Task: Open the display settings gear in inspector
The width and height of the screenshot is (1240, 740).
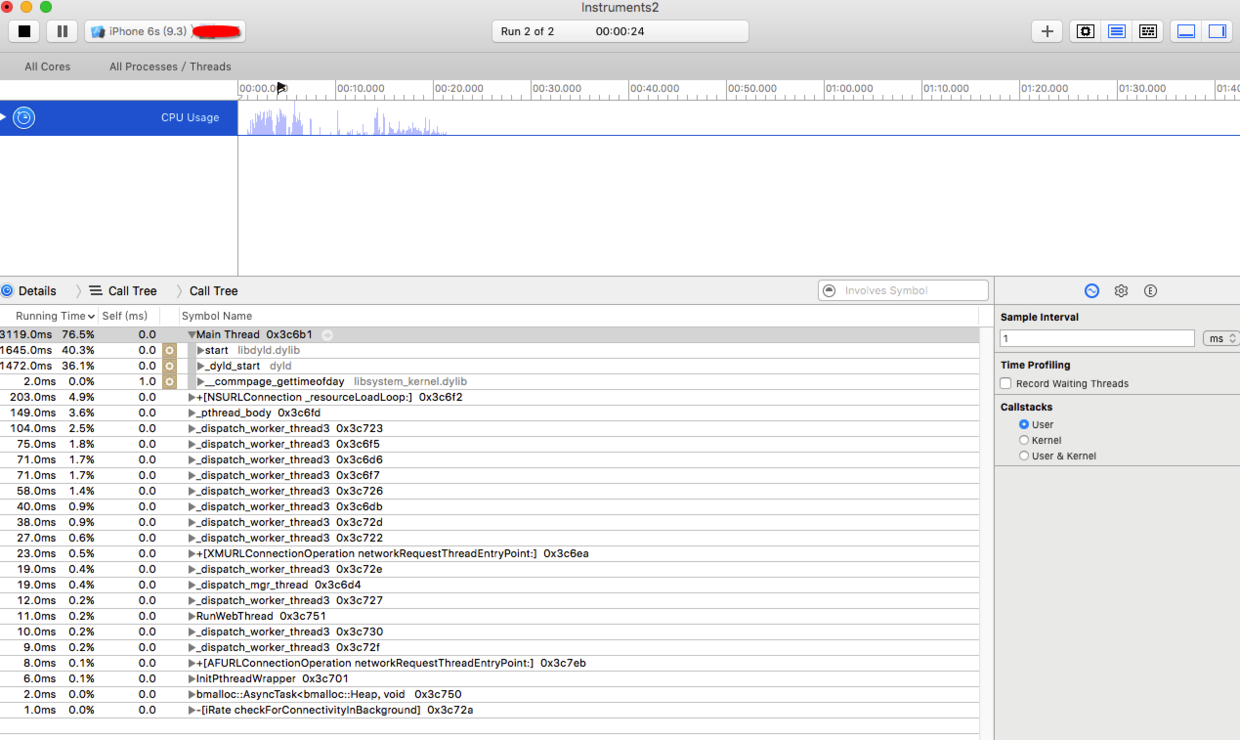Action: tap(1121, 291)
